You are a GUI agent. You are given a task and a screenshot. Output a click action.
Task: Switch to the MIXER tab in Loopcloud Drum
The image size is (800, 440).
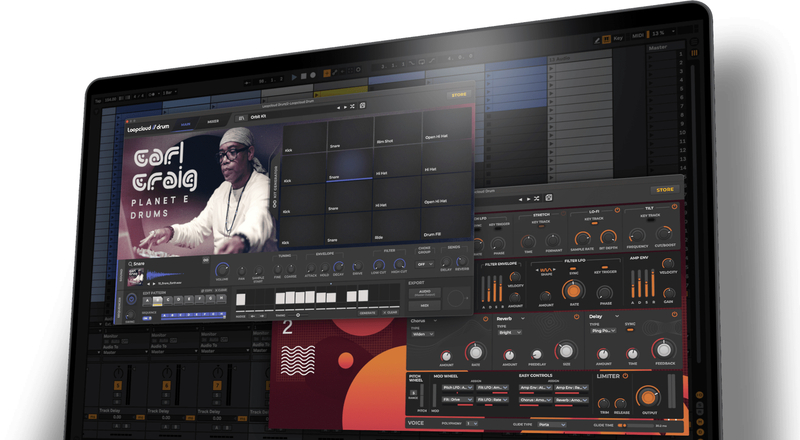(213, 121)
